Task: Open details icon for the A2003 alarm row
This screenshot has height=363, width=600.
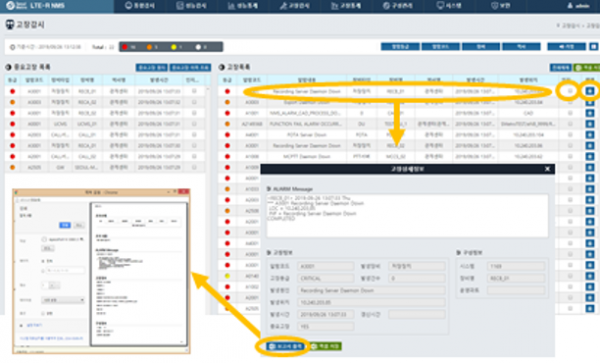Action: pos(590,200)
